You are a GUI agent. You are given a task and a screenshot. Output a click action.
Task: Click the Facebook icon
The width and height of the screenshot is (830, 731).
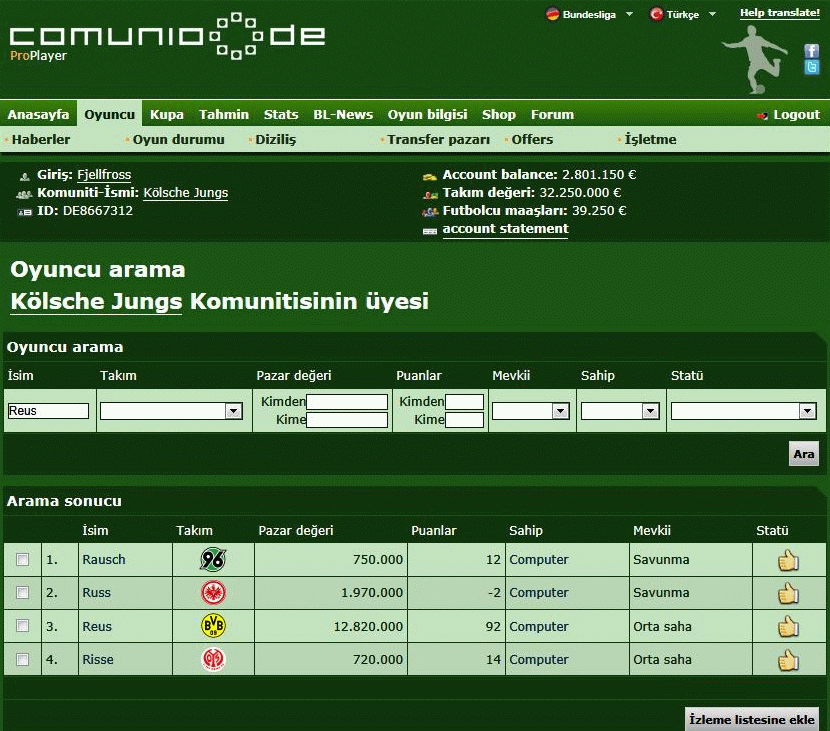point(812,51)
